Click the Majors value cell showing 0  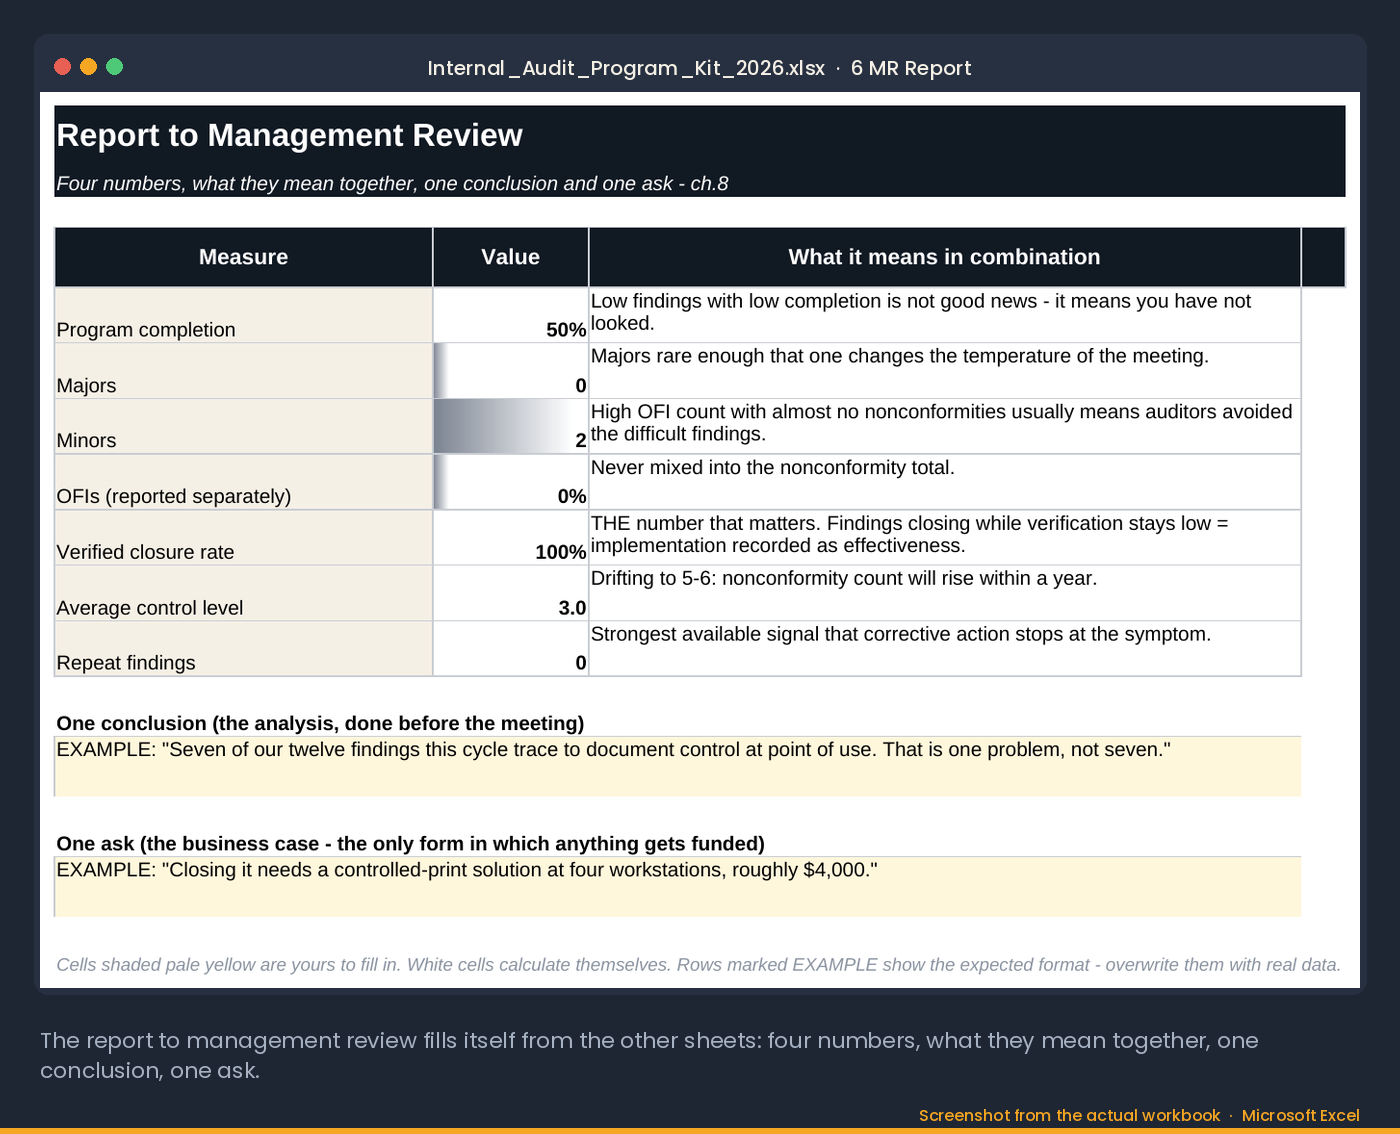[x=510, y=371]
